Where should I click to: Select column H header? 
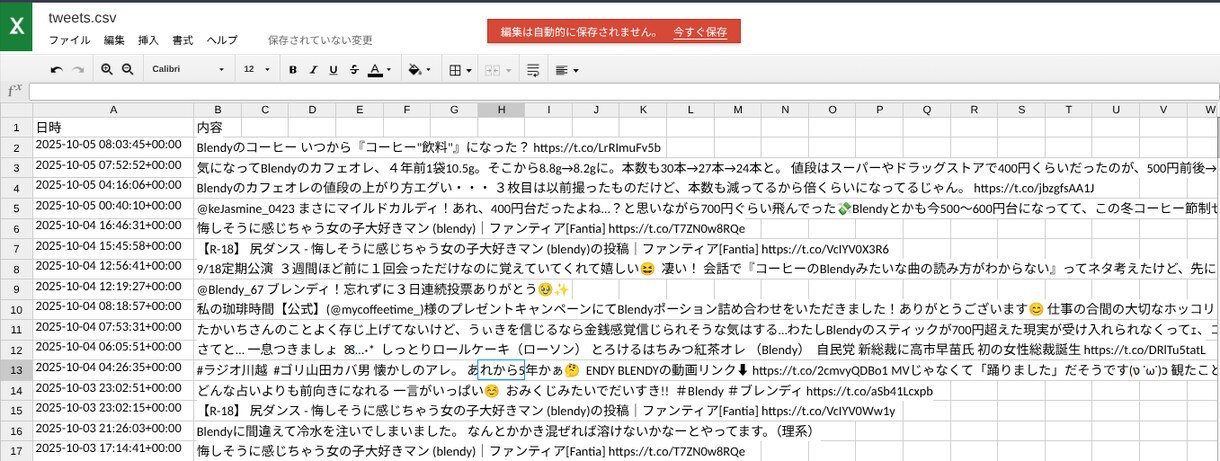[x=501, y=109]
